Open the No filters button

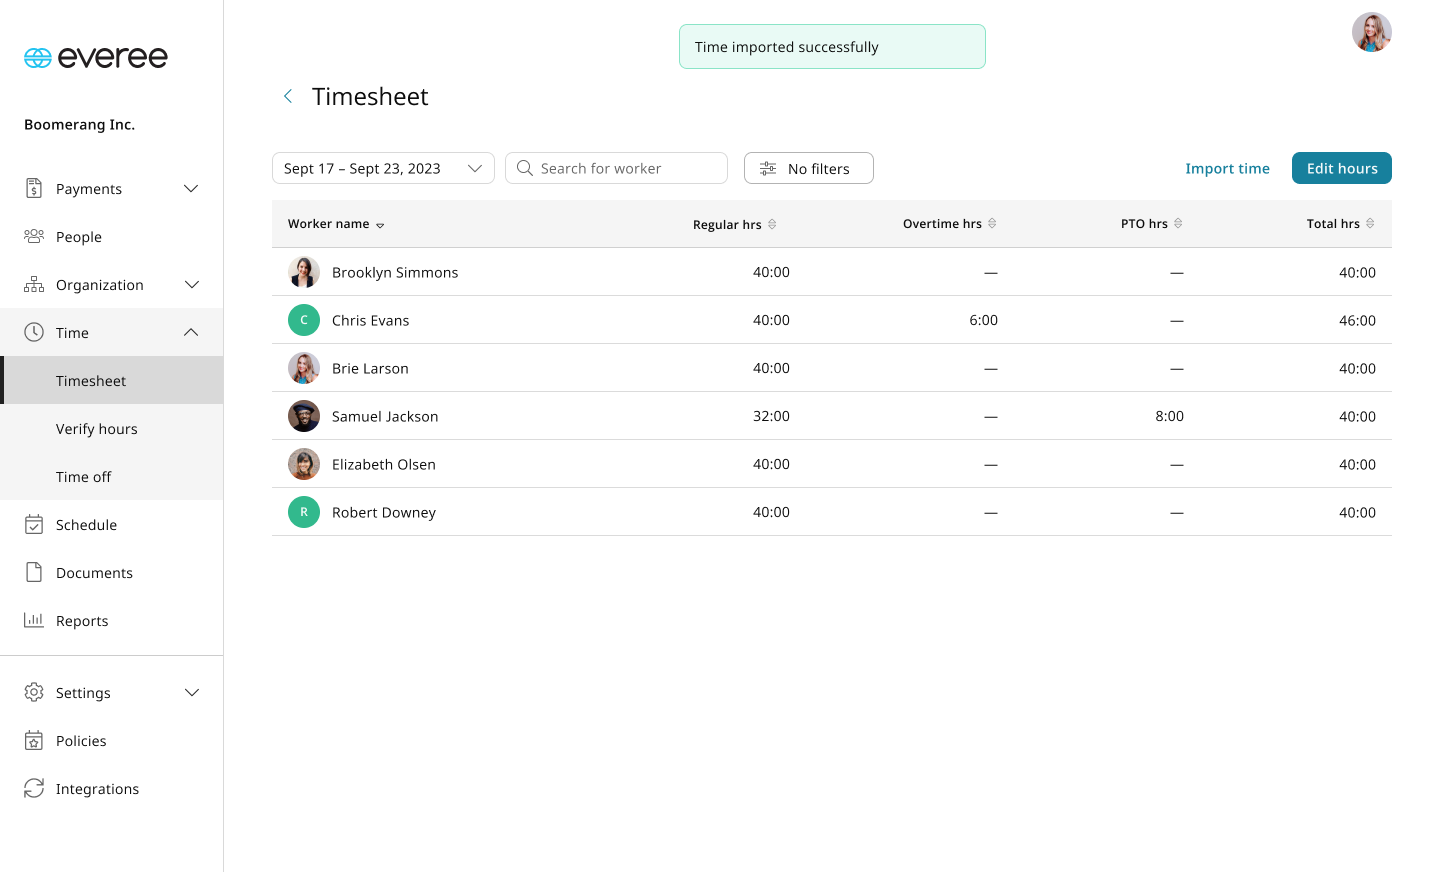click(808, 168)
